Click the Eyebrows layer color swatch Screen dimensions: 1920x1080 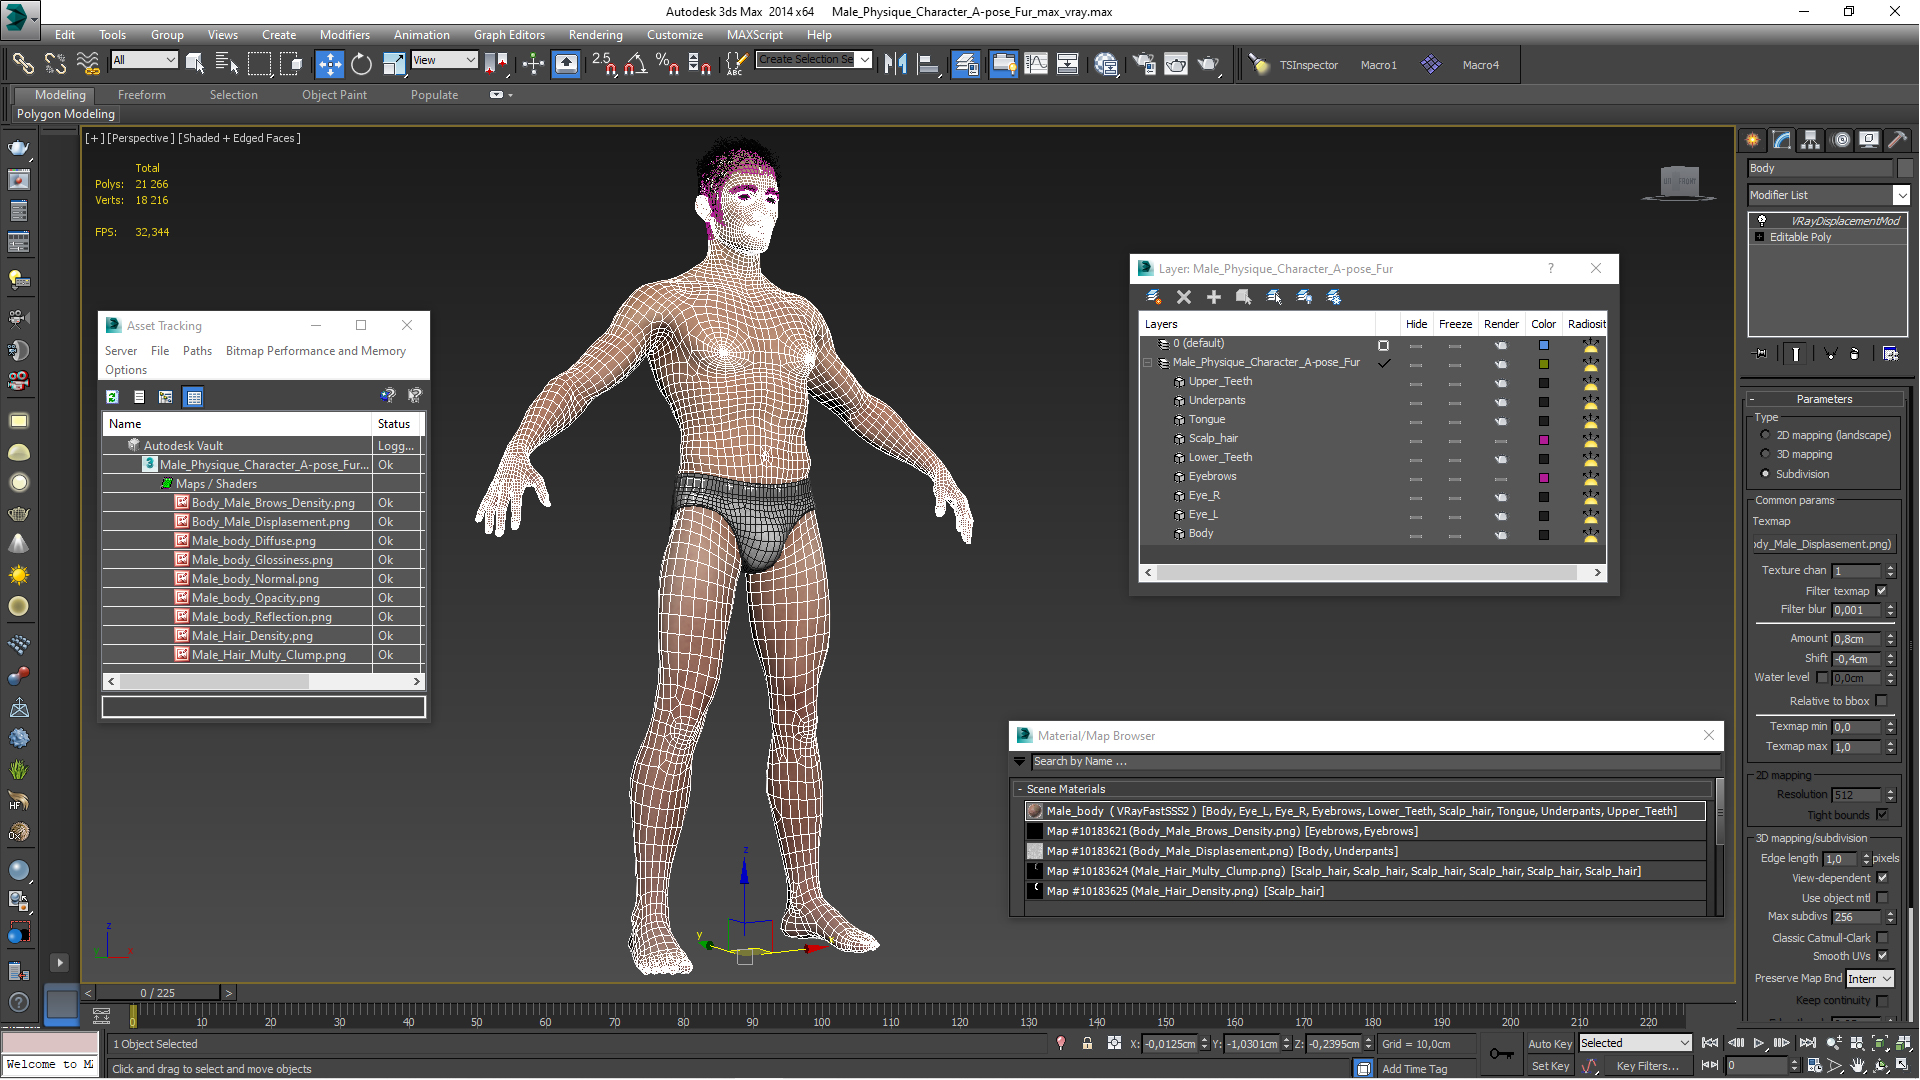click(x=1544, y=477)
